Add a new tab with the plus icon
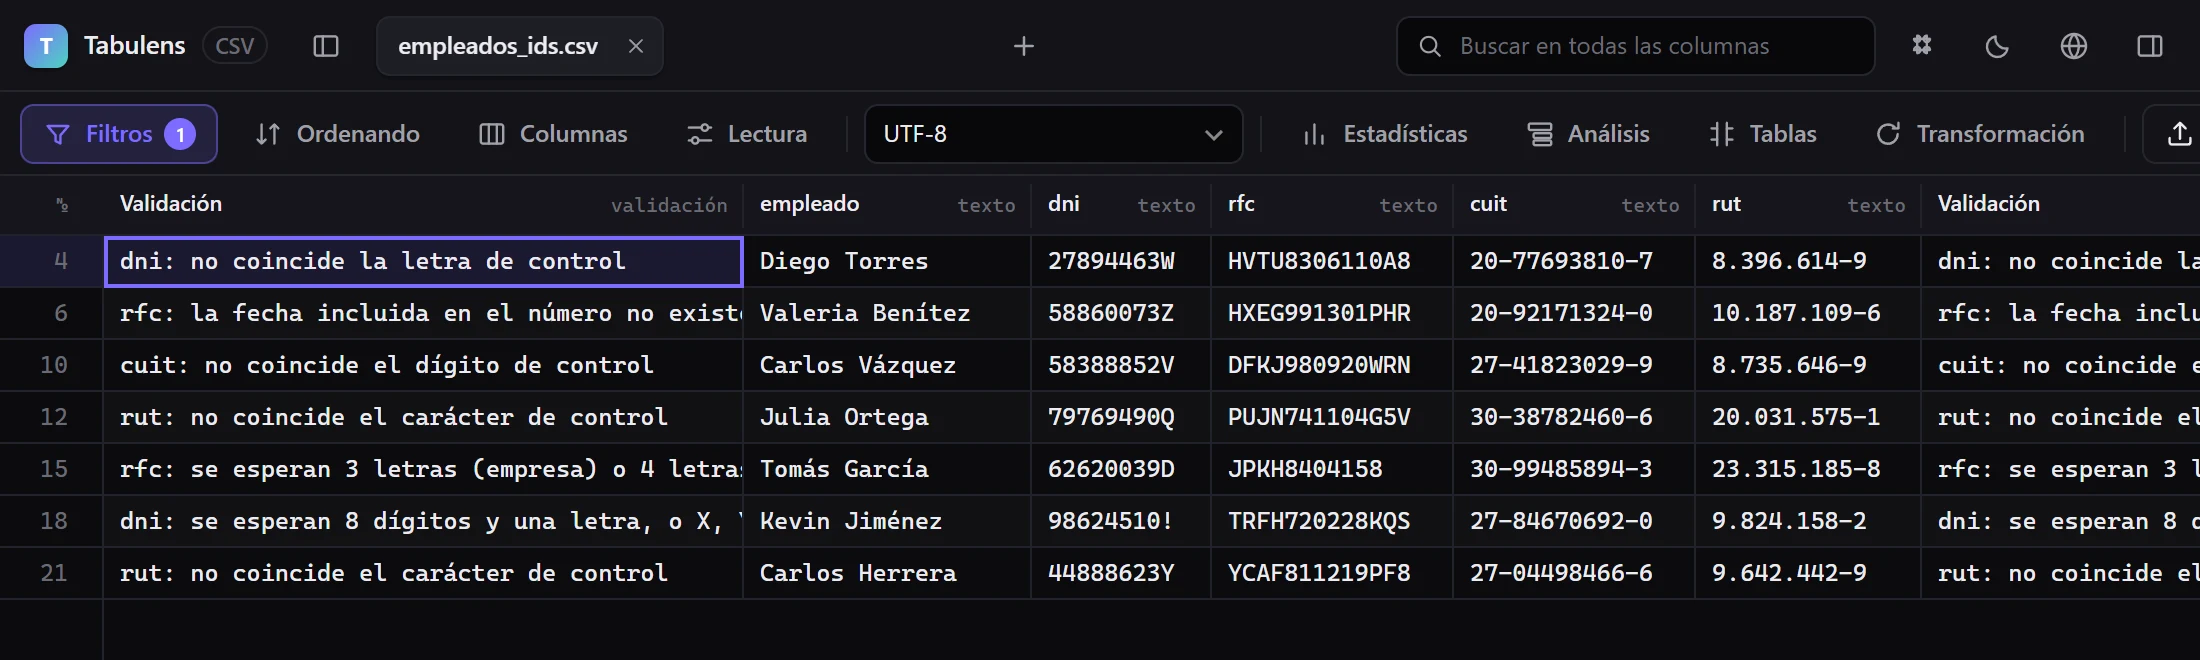The height and width of the screenshot is (660, 2200). [1023, 46]
